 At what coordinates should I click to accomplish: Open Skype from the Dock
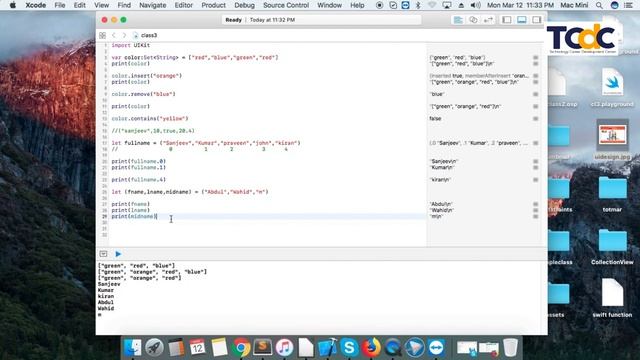click(x=349, y=348)
